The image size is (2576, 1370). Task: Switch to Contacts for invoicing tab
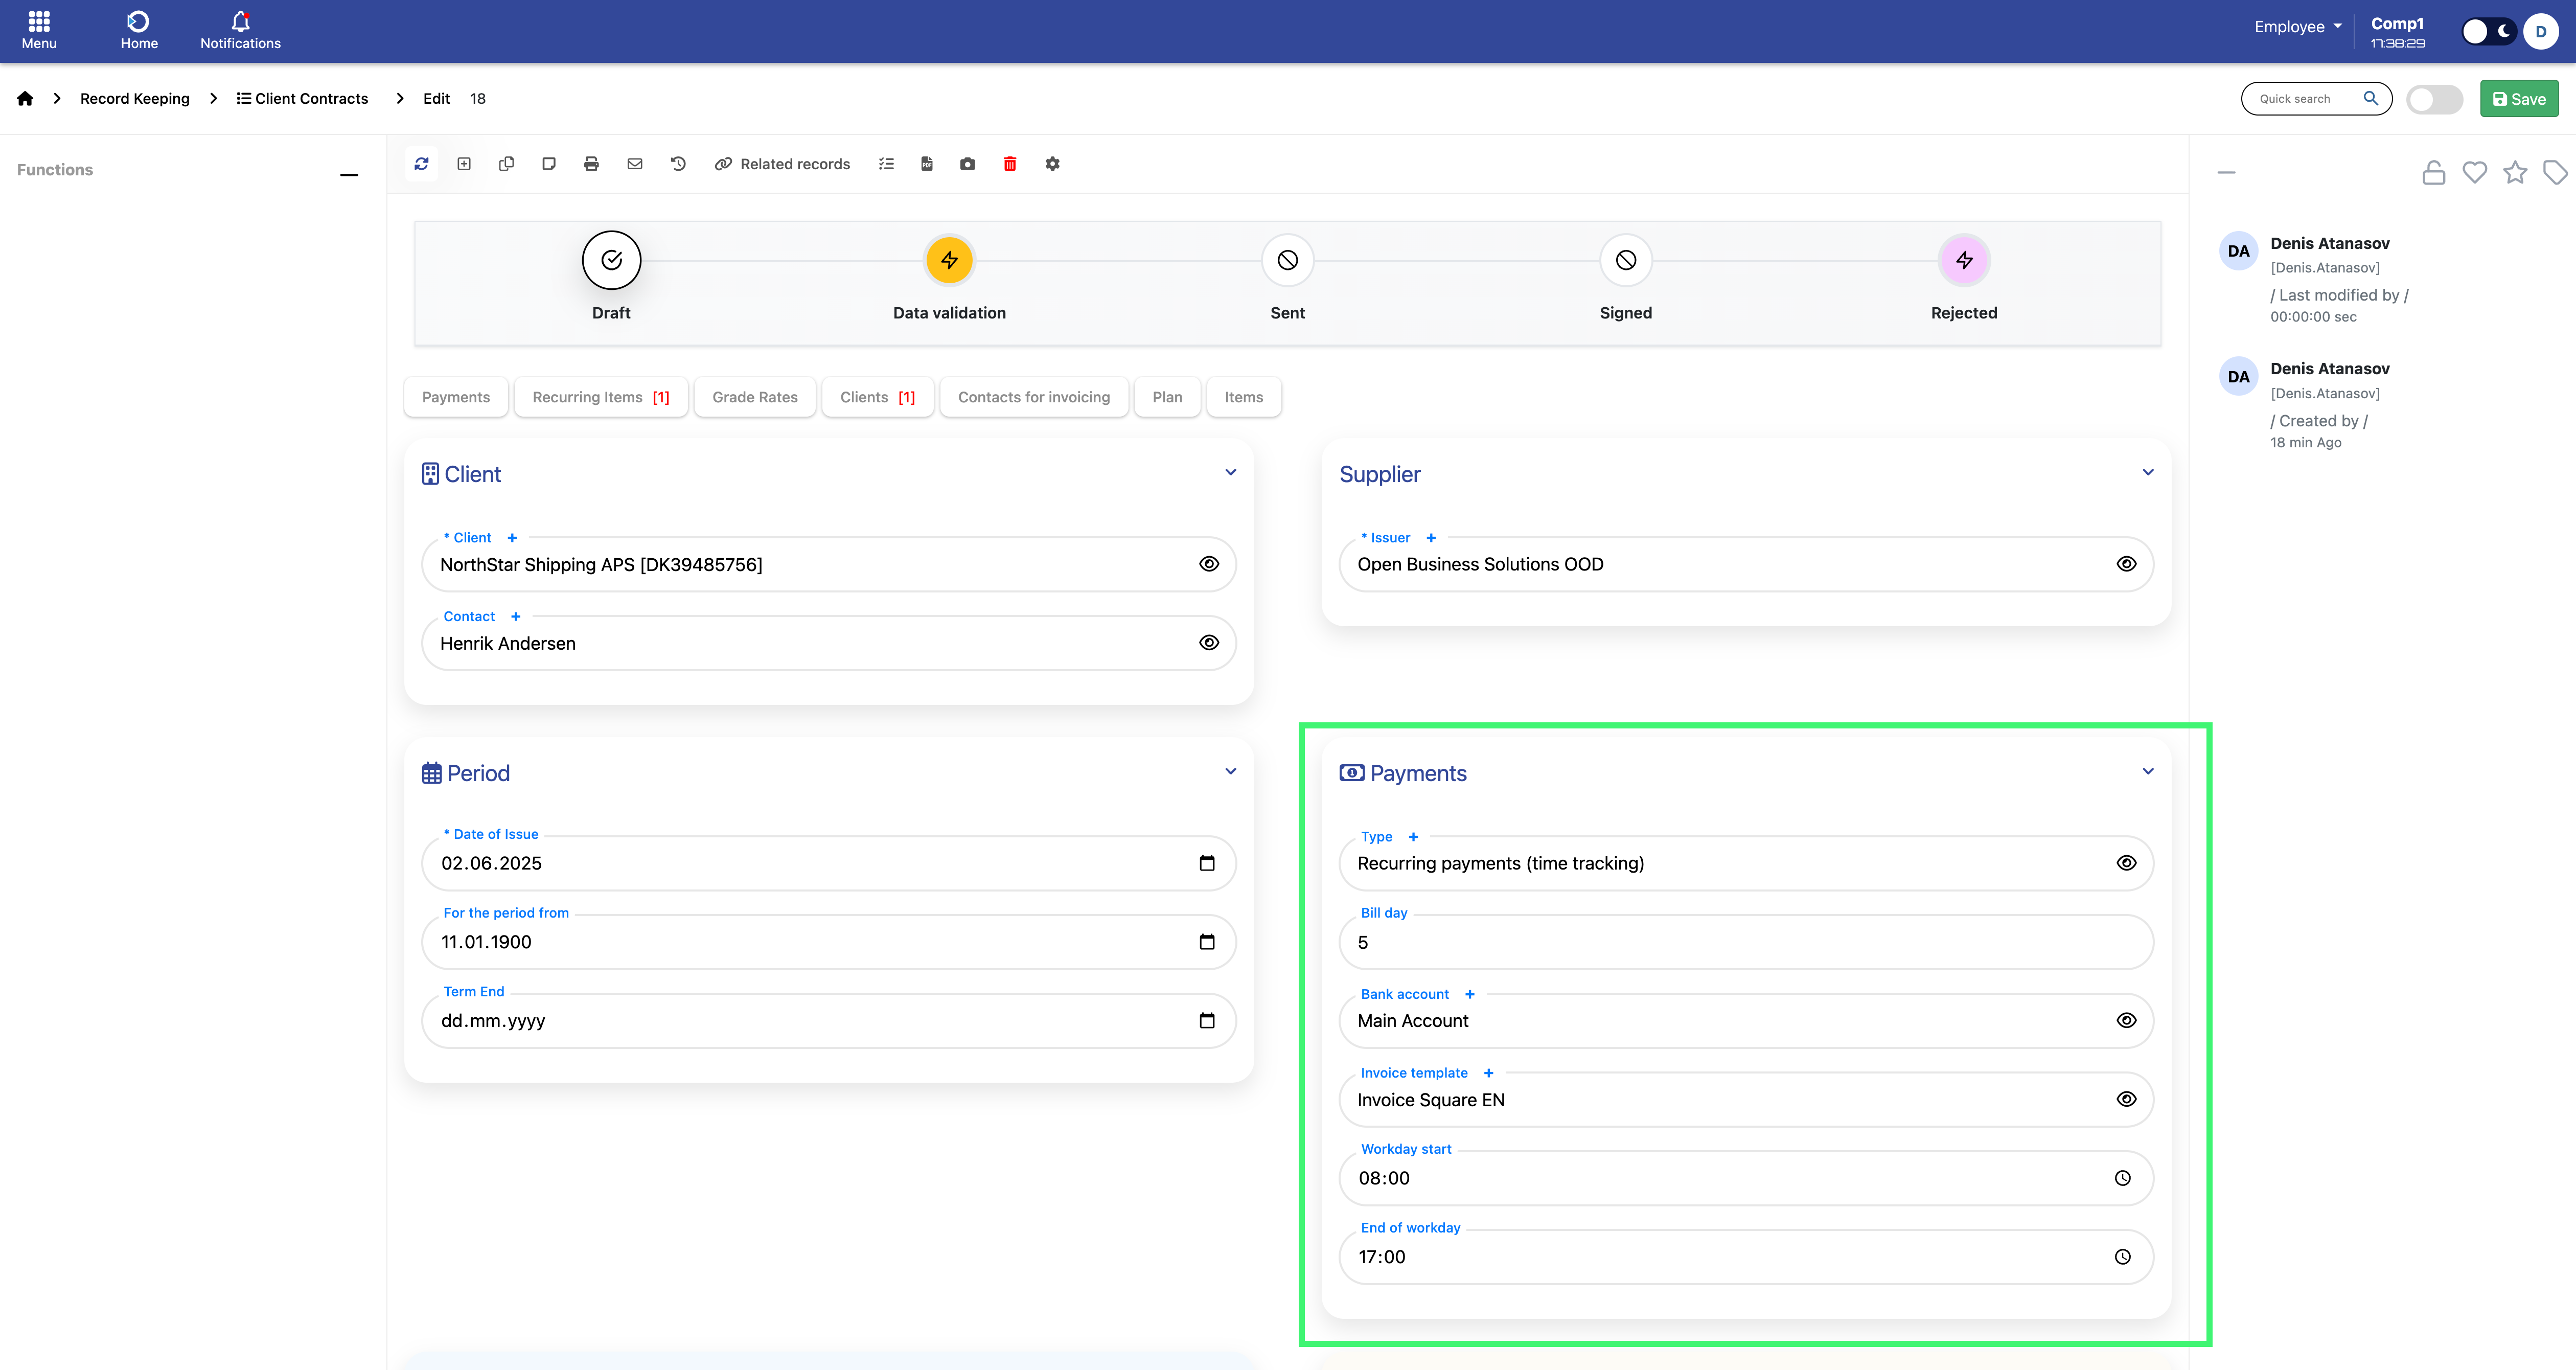(x=1034, y=397)
